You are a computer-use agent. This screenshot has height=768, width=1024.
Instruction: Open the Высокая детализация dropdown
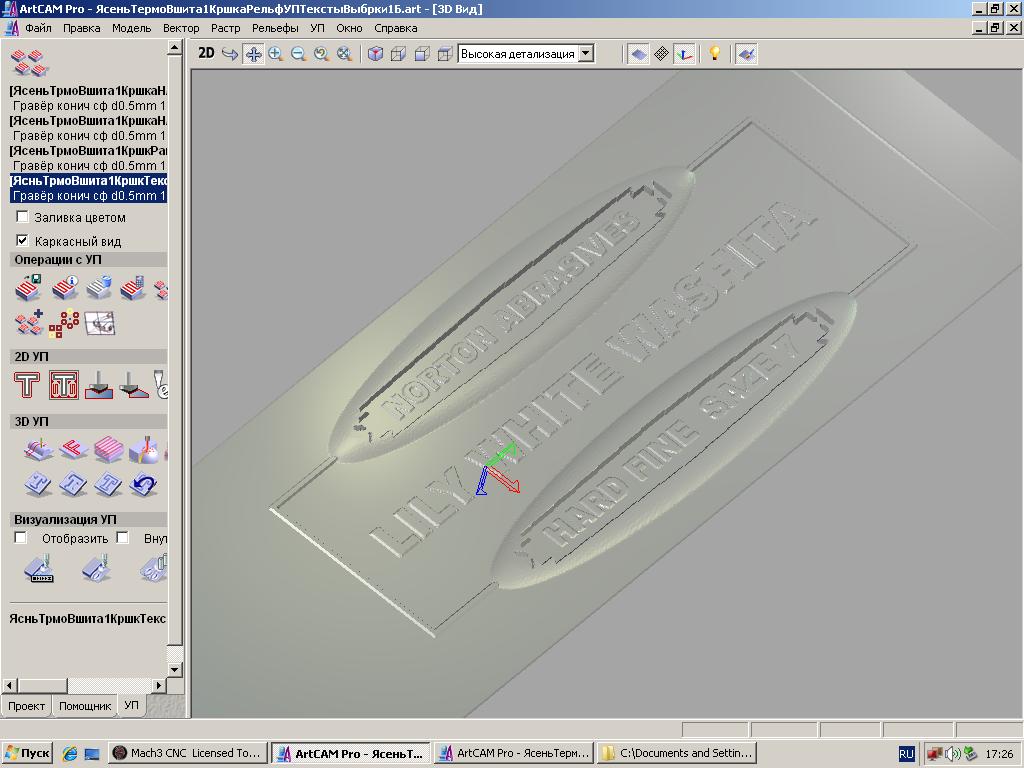click(586, 54)
